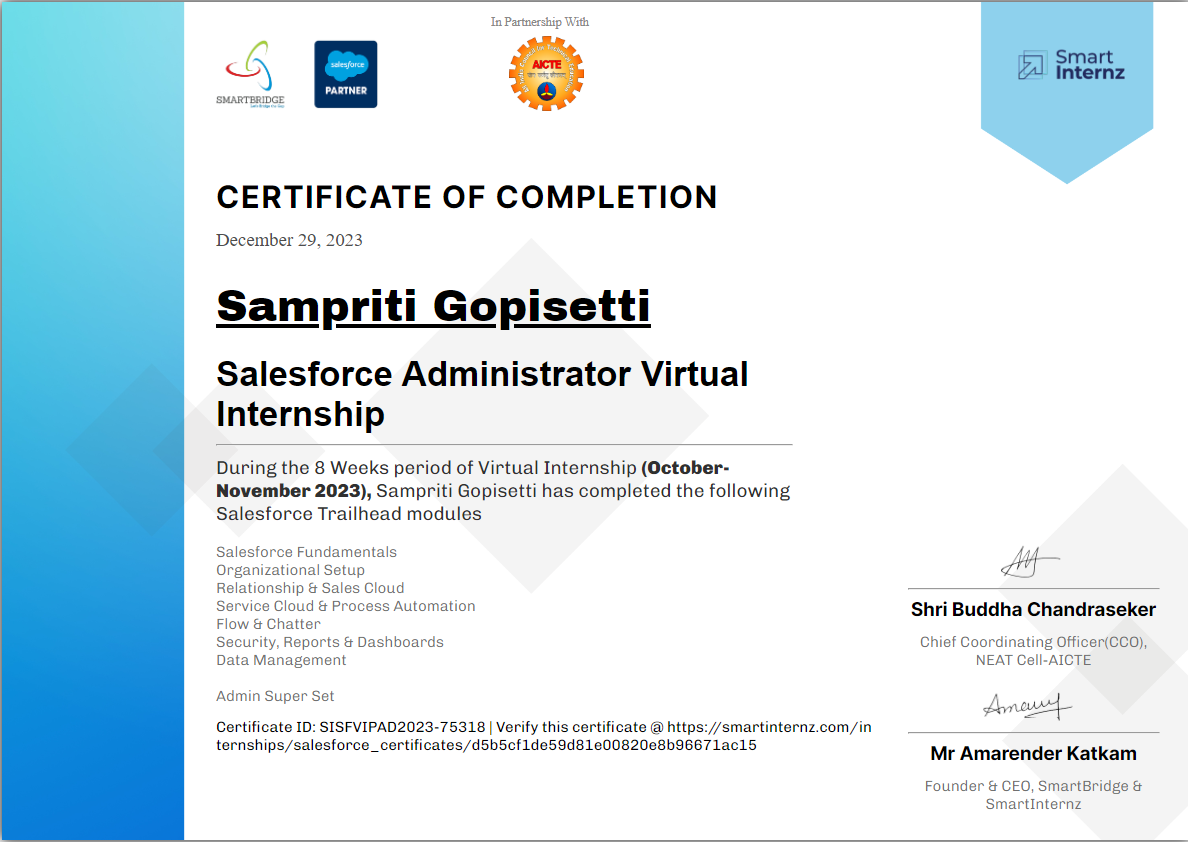1188x842 pixels.
Task: Click the date December 29, 2023
Action: tap(289, 240)
